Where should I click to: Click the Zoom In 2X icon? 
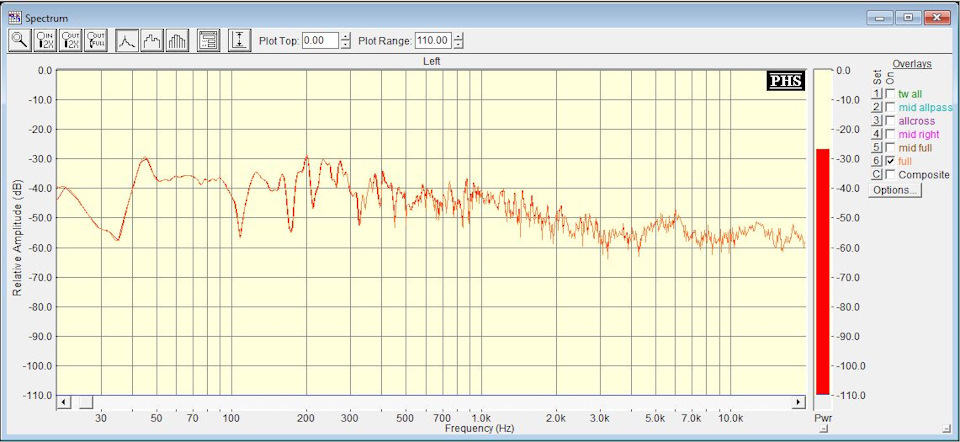click(x=45, y=40)
